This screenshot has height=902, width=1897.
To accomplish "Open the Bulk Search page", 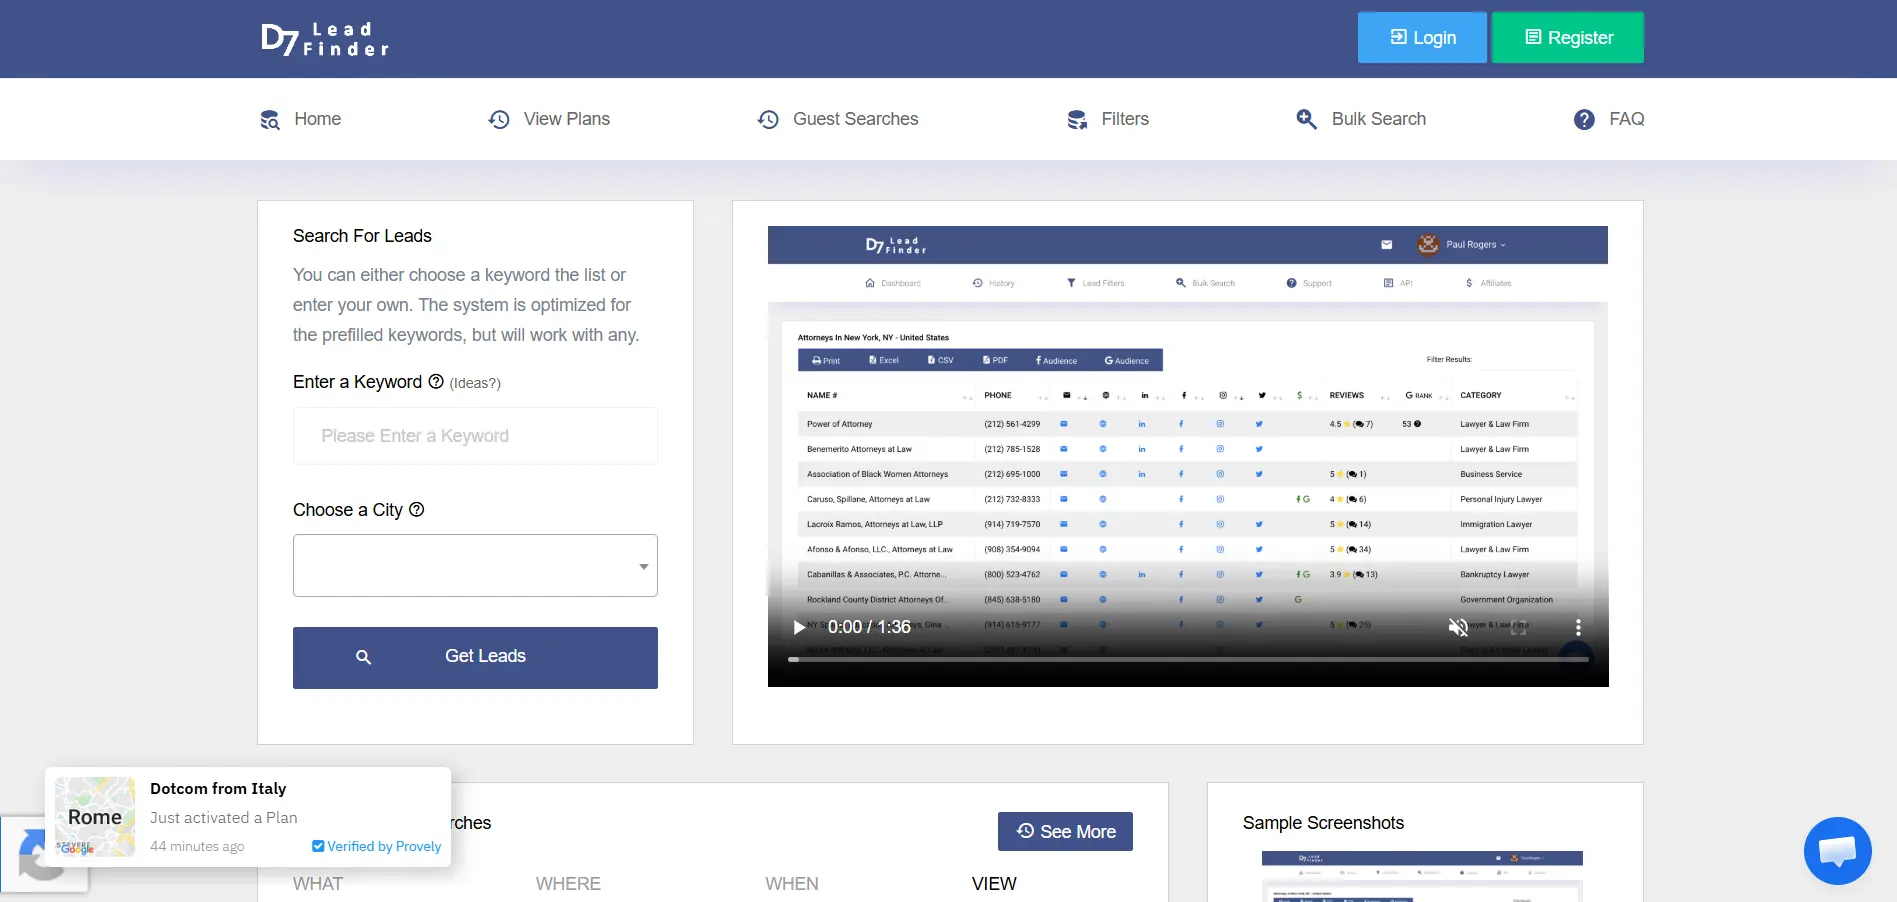I will click(x=1361, y=119).
